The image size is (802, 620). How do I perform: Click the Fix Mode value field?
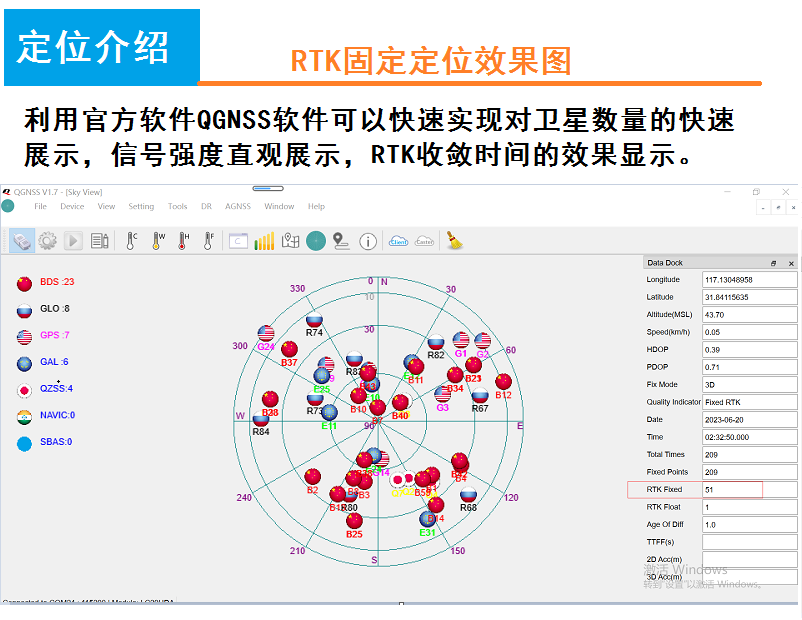(x=749, y=385)
